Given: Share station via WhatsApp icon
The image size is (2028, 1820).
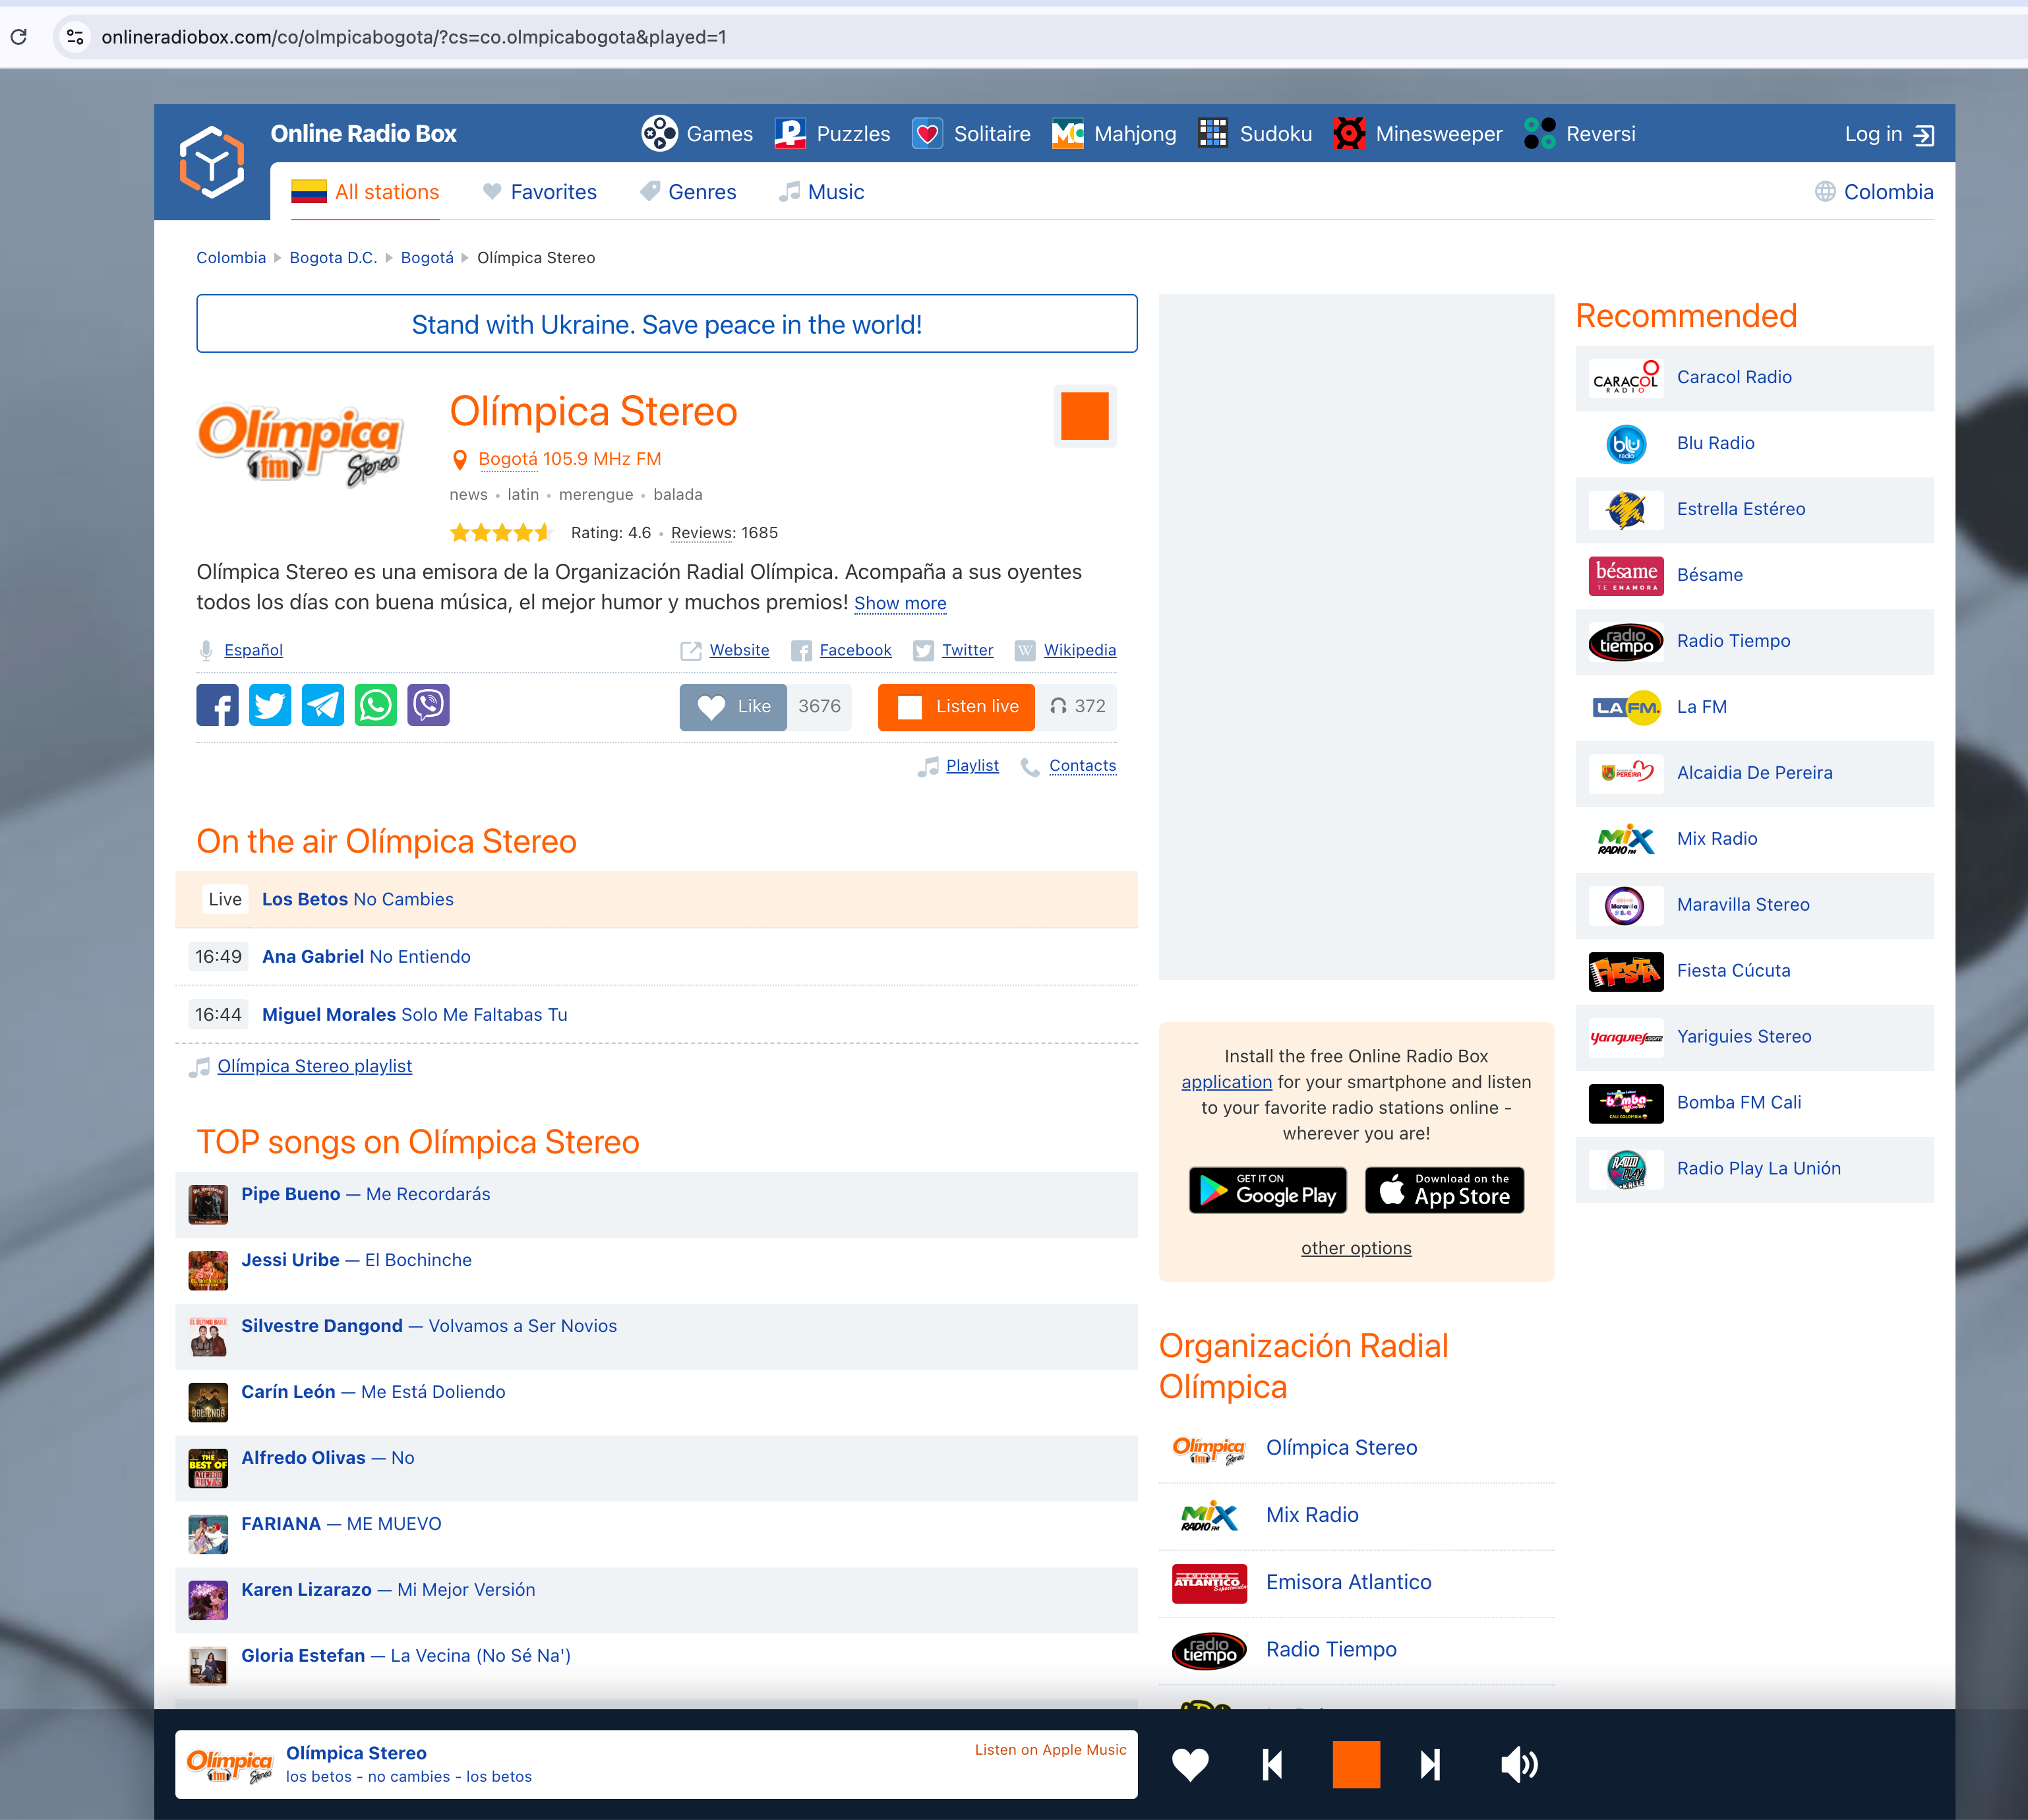Looking at the screenshot, I should (376, 706).
